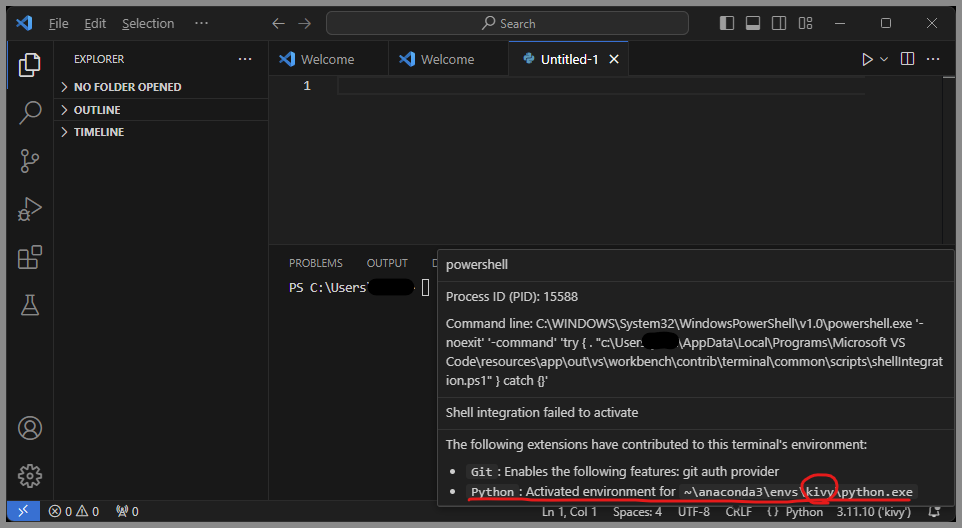Expand the OUTLINE section
962x528 pixels.
161,110
